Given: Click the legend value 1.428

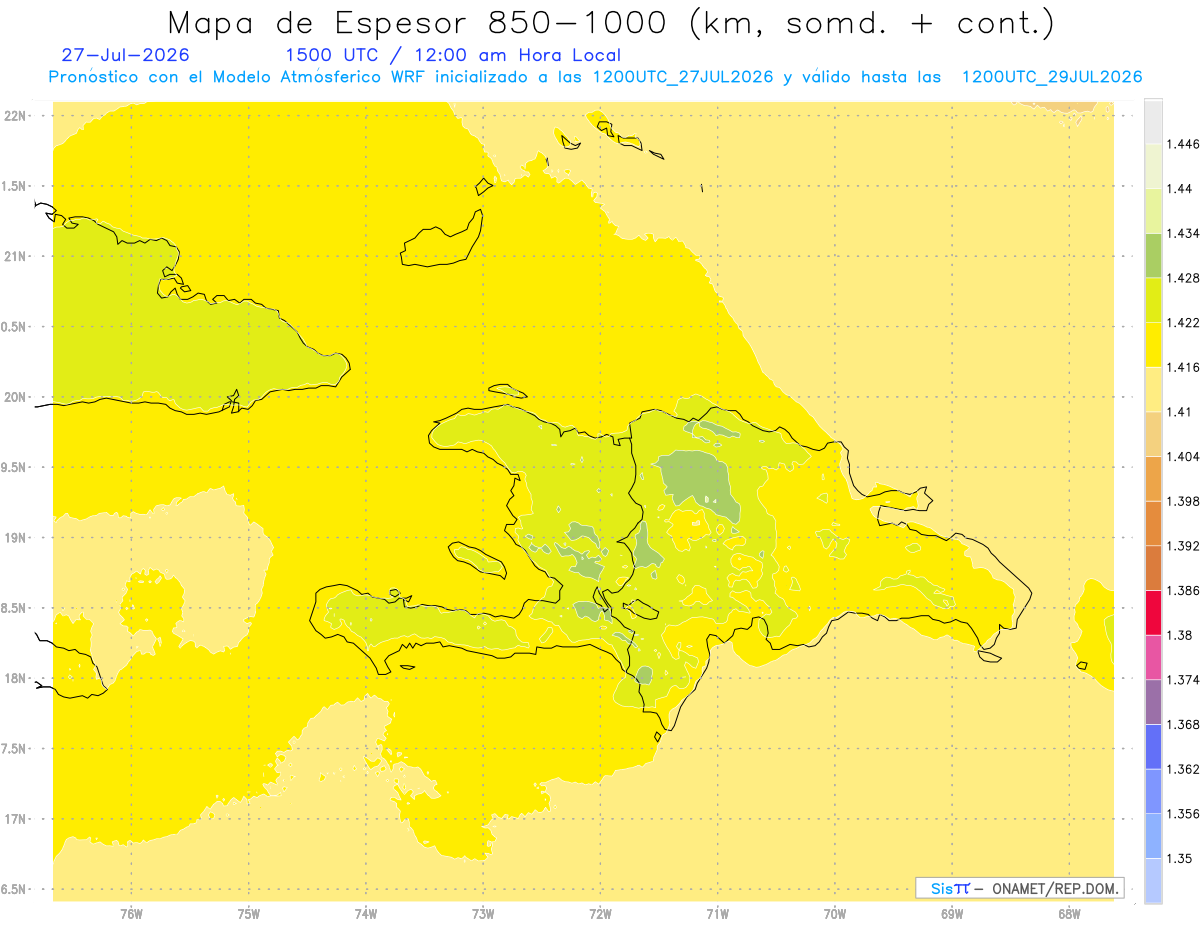Looking at the screenshot, I should 1183,278.
